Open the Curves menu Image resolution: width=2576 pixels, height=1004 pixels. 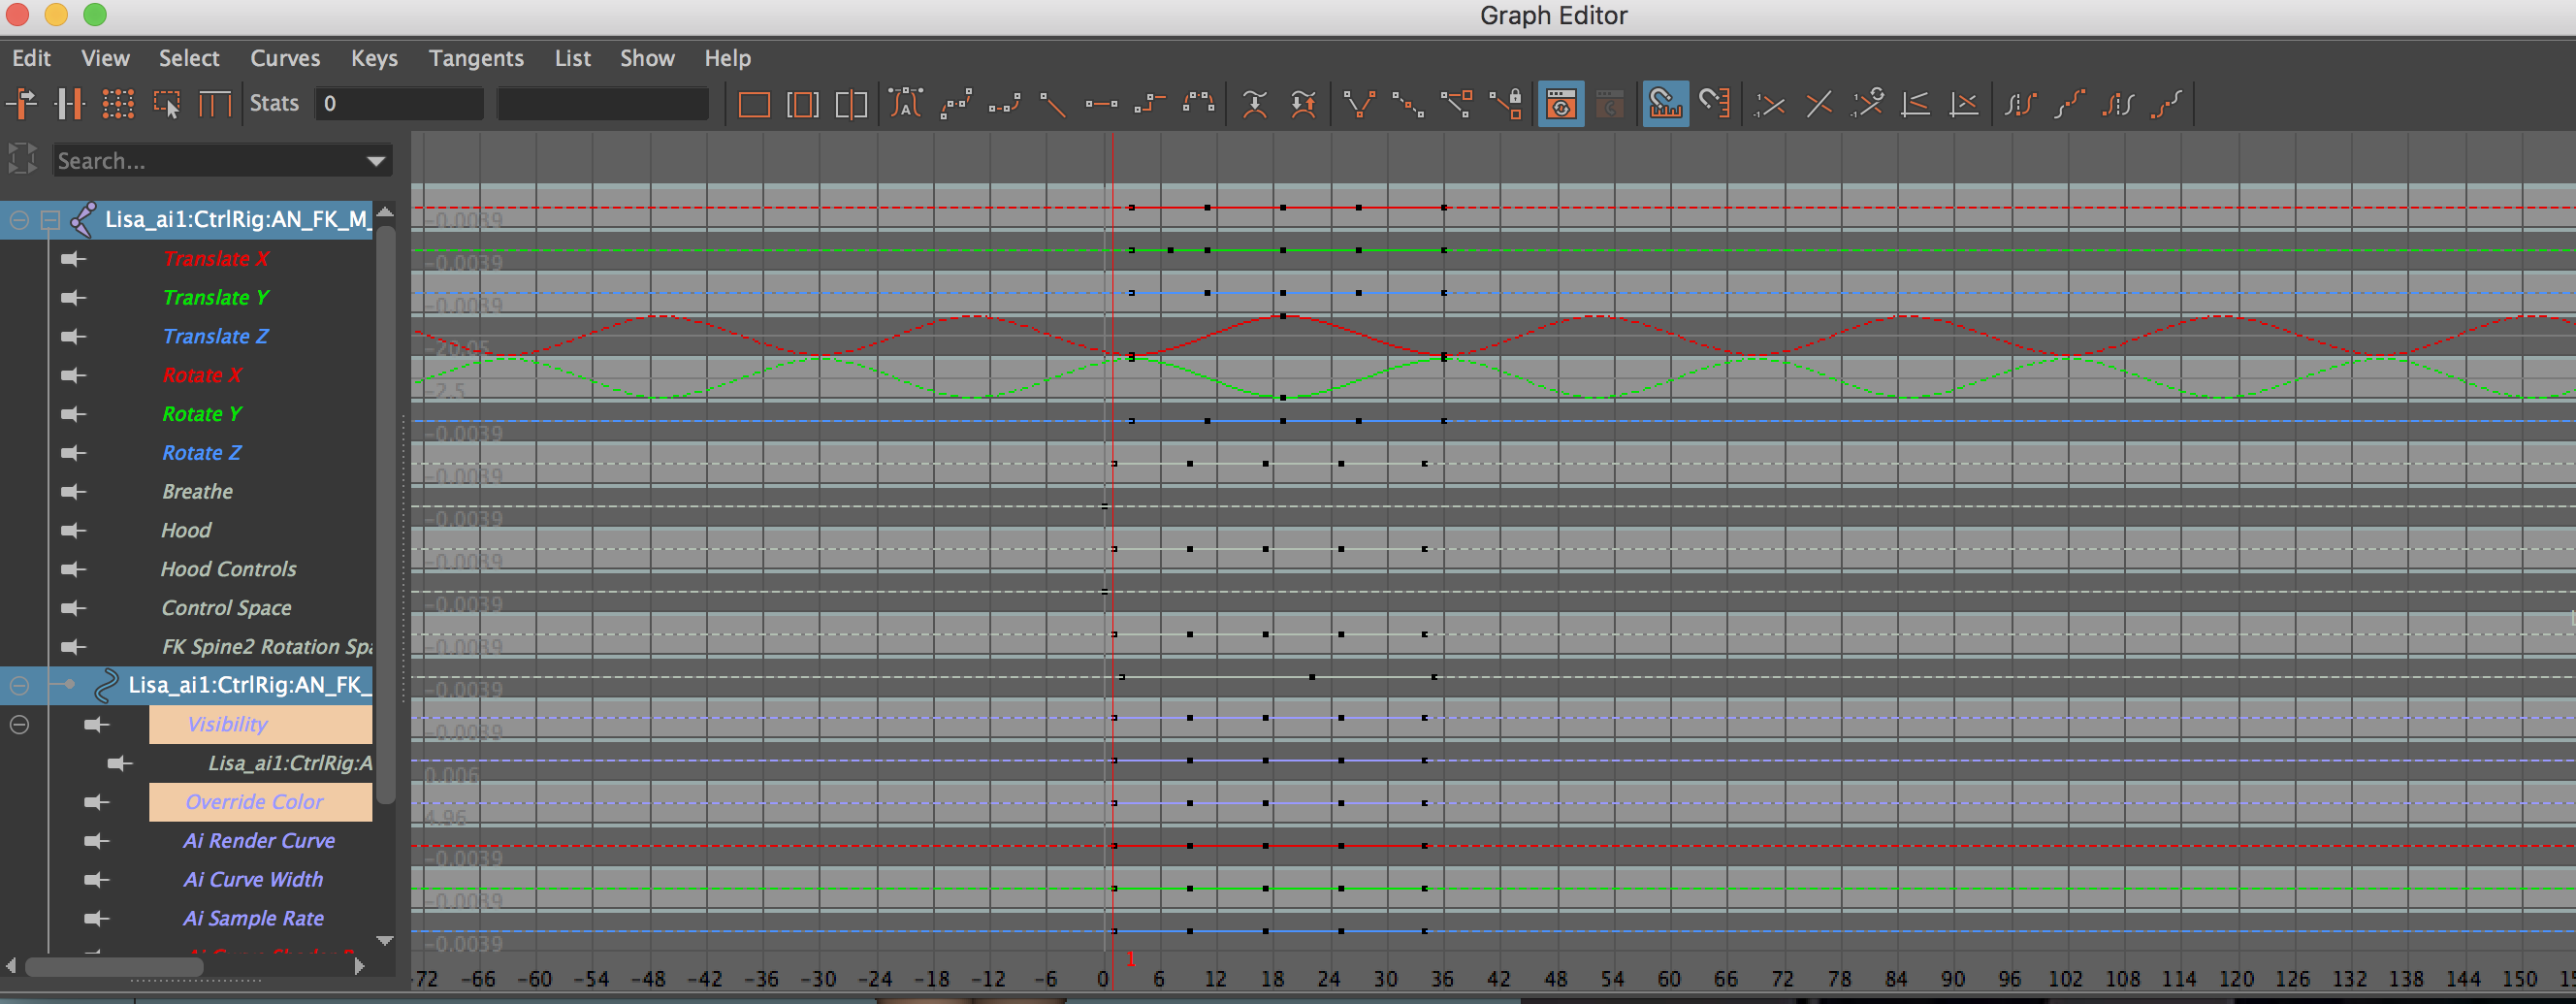click(285, 58)
